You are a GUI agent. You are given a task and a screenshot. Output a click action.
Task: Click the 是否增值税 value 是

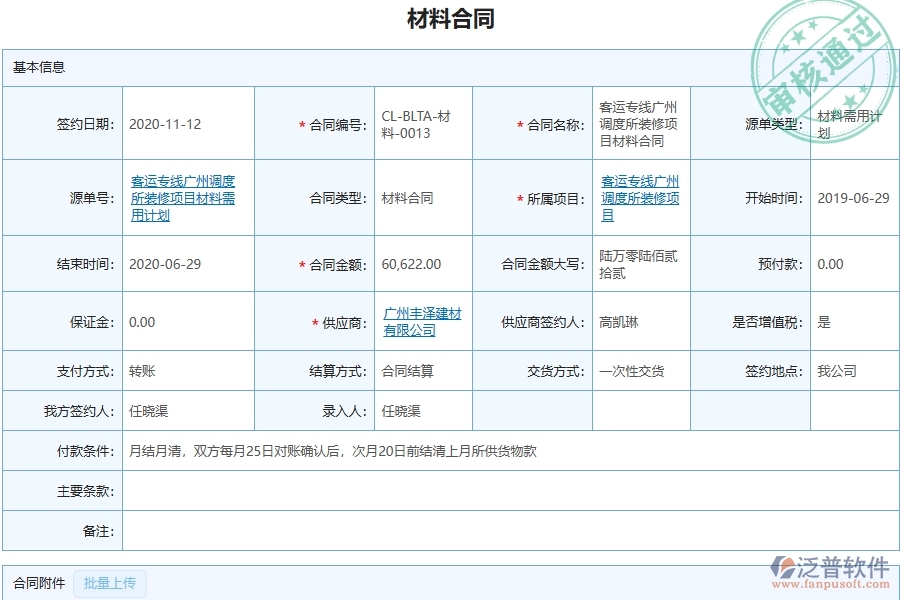826,321
